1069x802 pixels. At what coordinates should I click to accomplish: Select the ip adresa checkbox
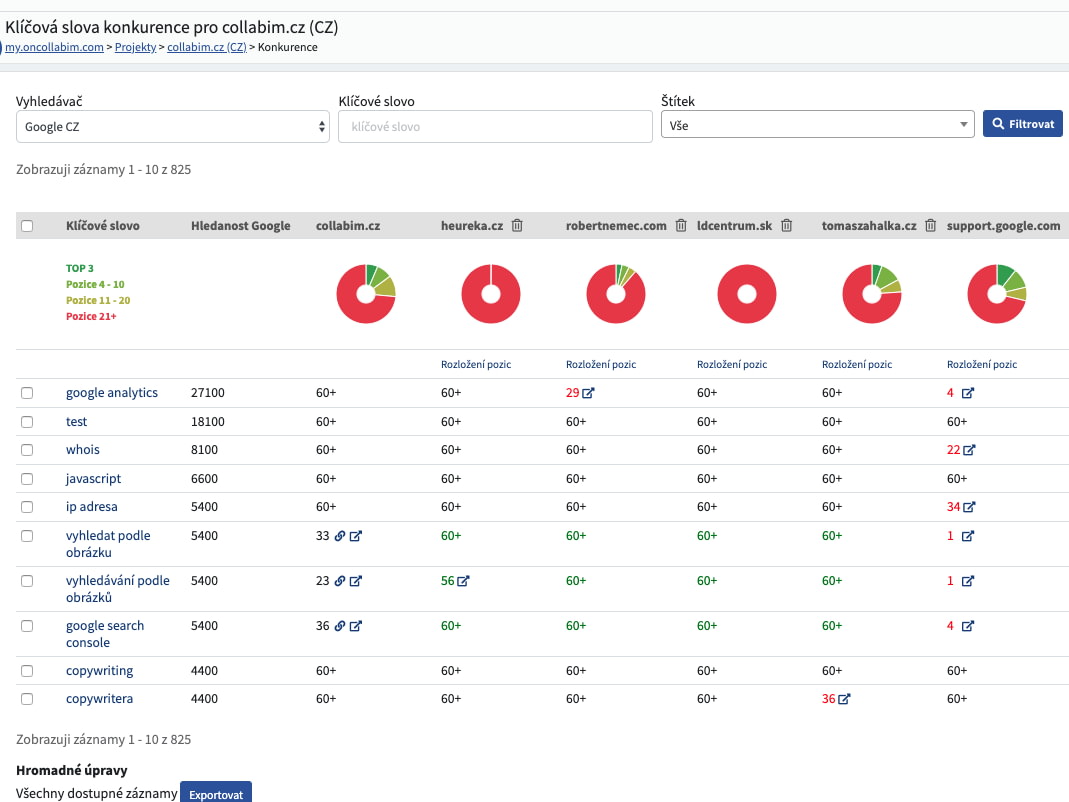(27, 507)
